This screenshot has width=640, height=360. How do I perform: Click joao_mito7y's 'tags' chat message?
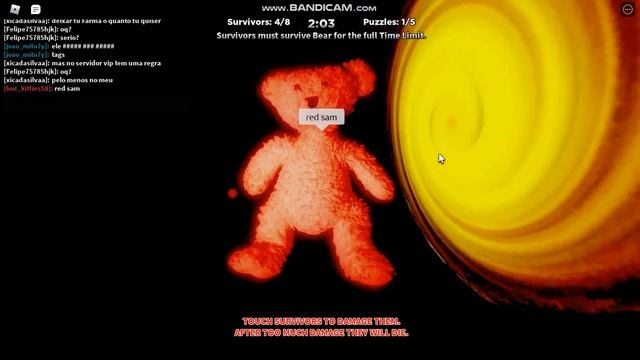[34, 55]
